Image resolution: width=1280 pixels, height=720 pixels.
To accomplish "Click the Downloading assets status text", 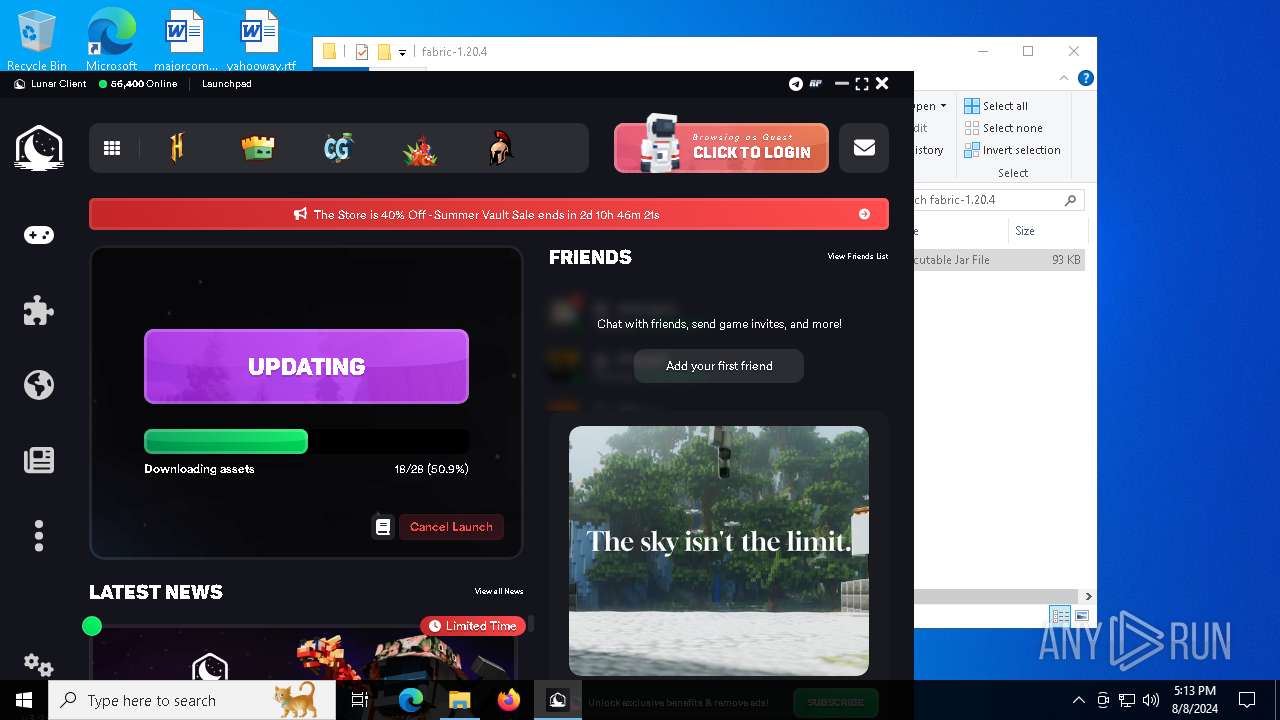I will coord(199,469).
